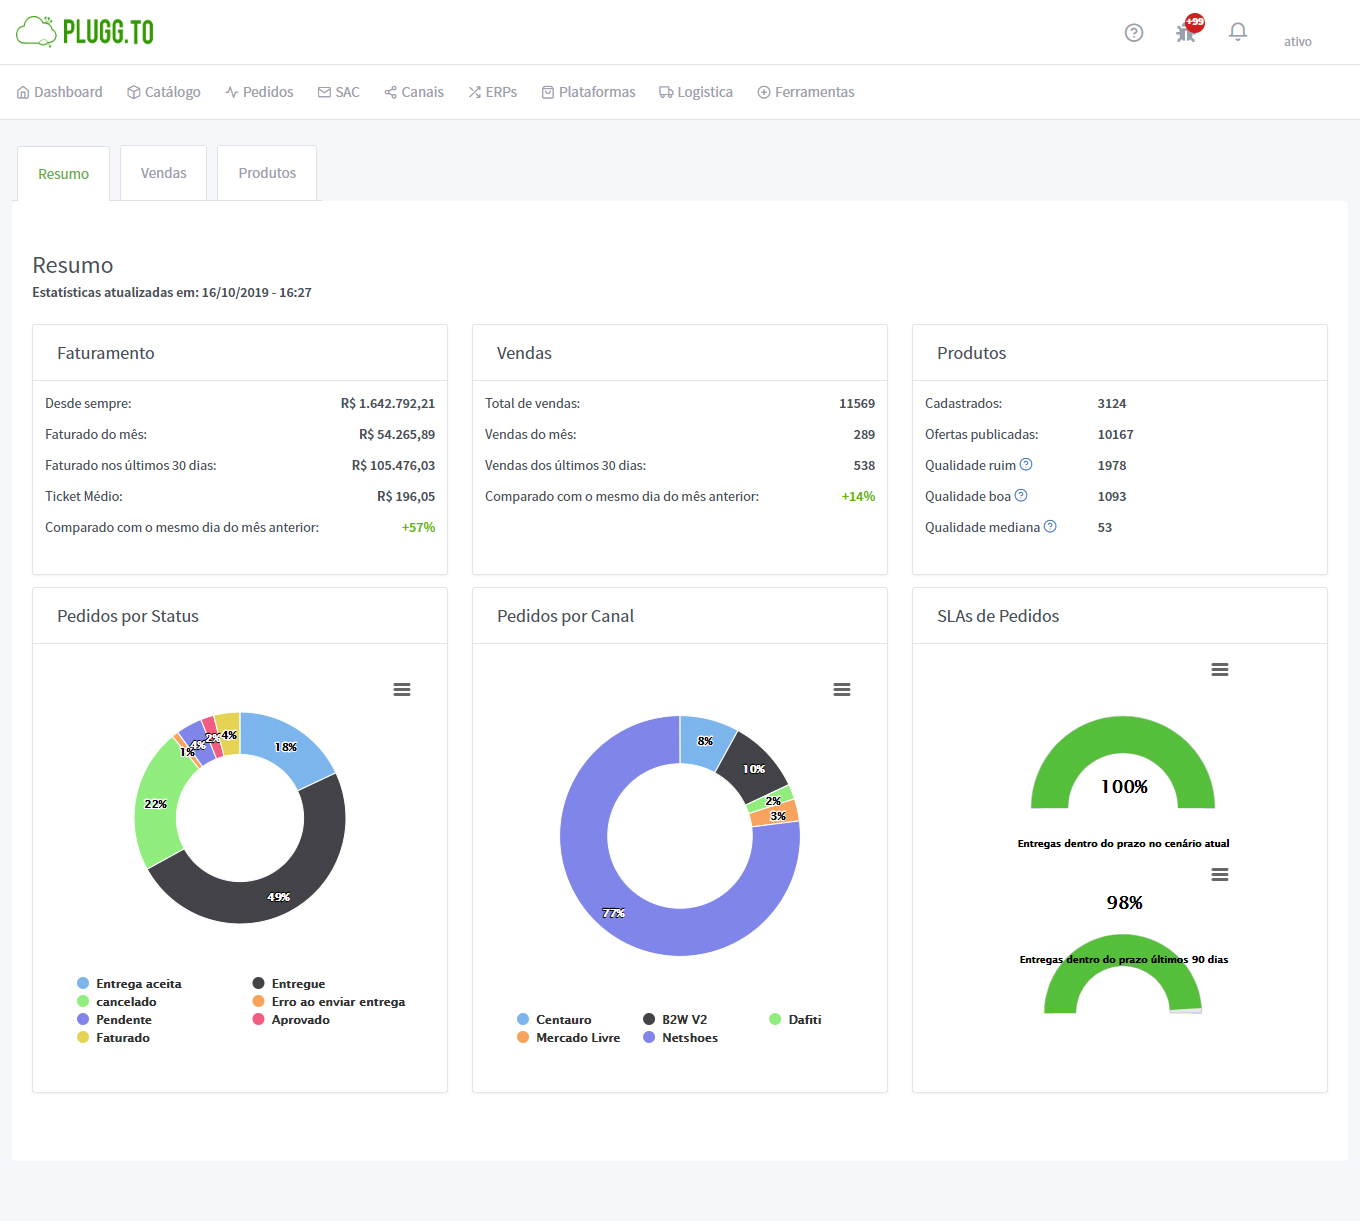Viewport: 1360px width, 1221px height.
Task: Open the Logistica menu
Action: tap(696, 92)
